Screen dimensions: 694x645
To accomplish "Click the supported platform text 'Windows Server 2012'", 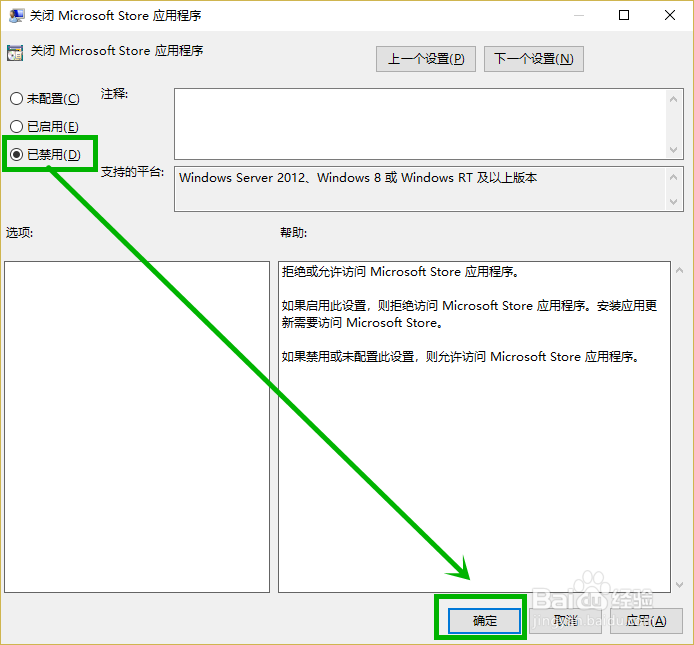I will click(x=242, y=178).
